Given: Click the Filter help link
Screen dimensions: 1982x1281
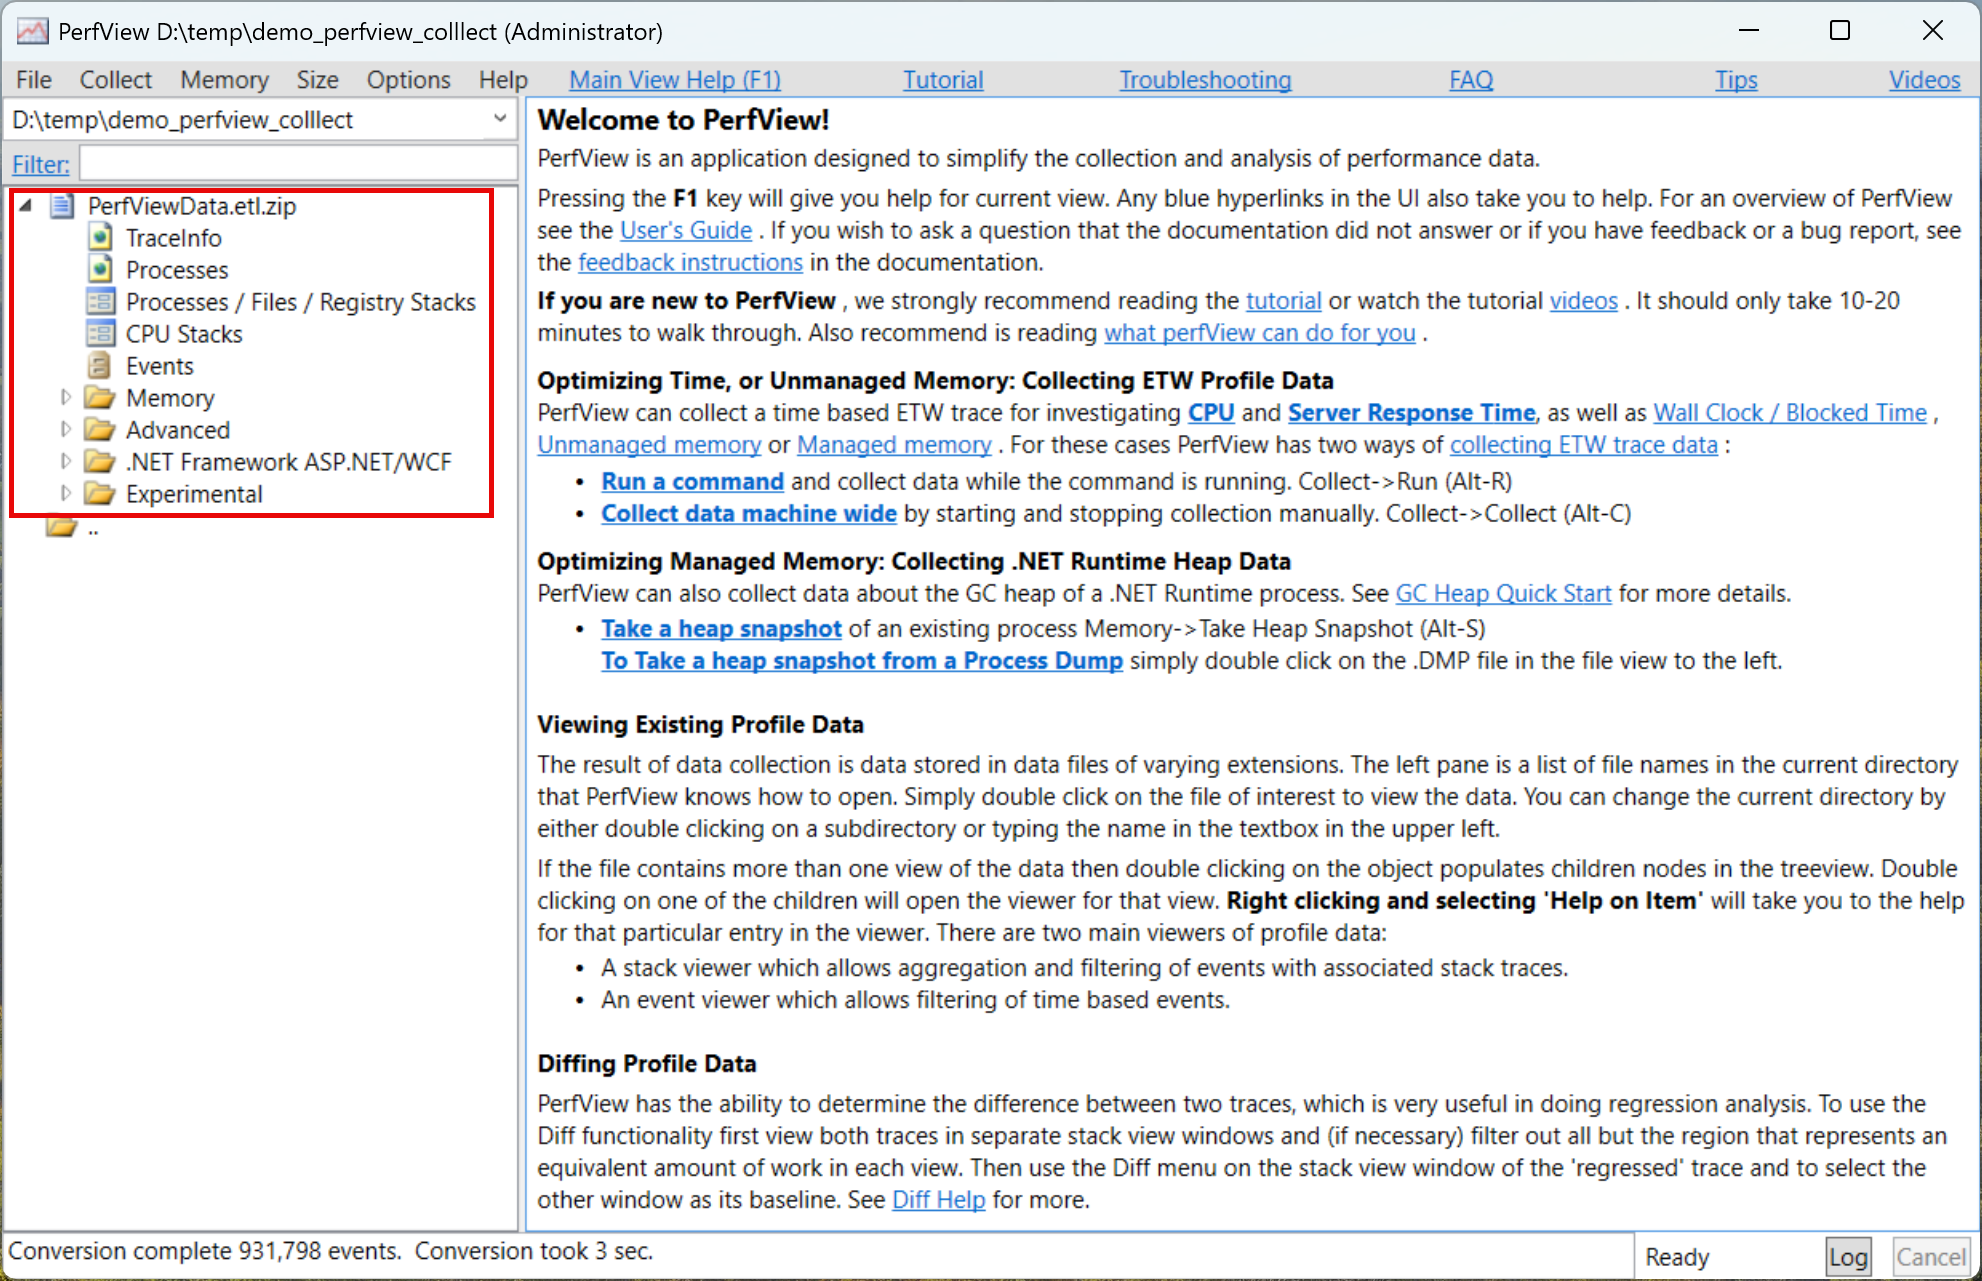Looking at the screenshot, I should tap(41, 164).
